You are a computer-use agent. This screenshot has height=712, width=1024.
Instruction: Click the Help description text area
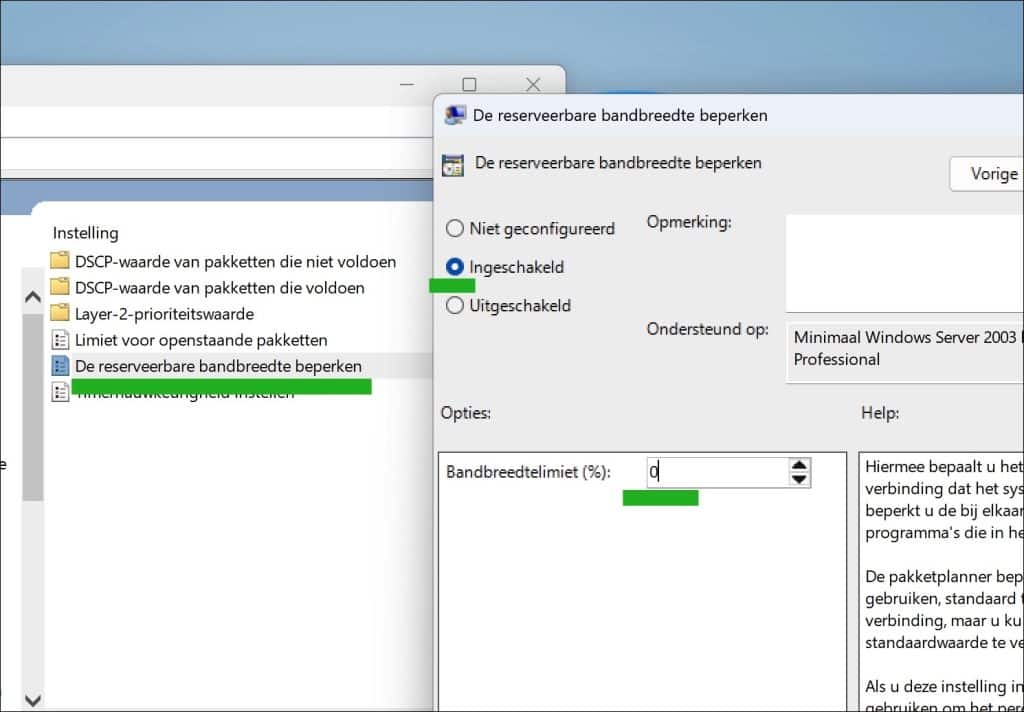click(942, 581)
